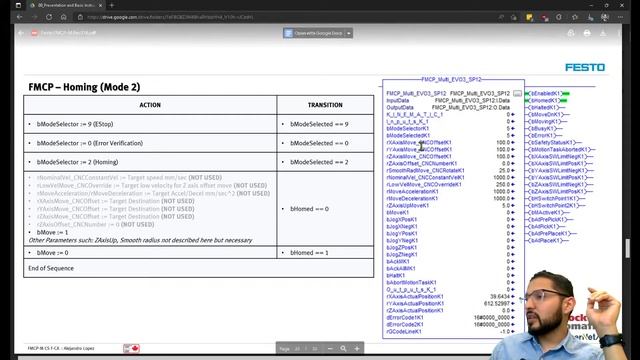Click the rXAxisActualPositionK1 value 39.6434
The image size is (640, 360).
coord(500,296)
